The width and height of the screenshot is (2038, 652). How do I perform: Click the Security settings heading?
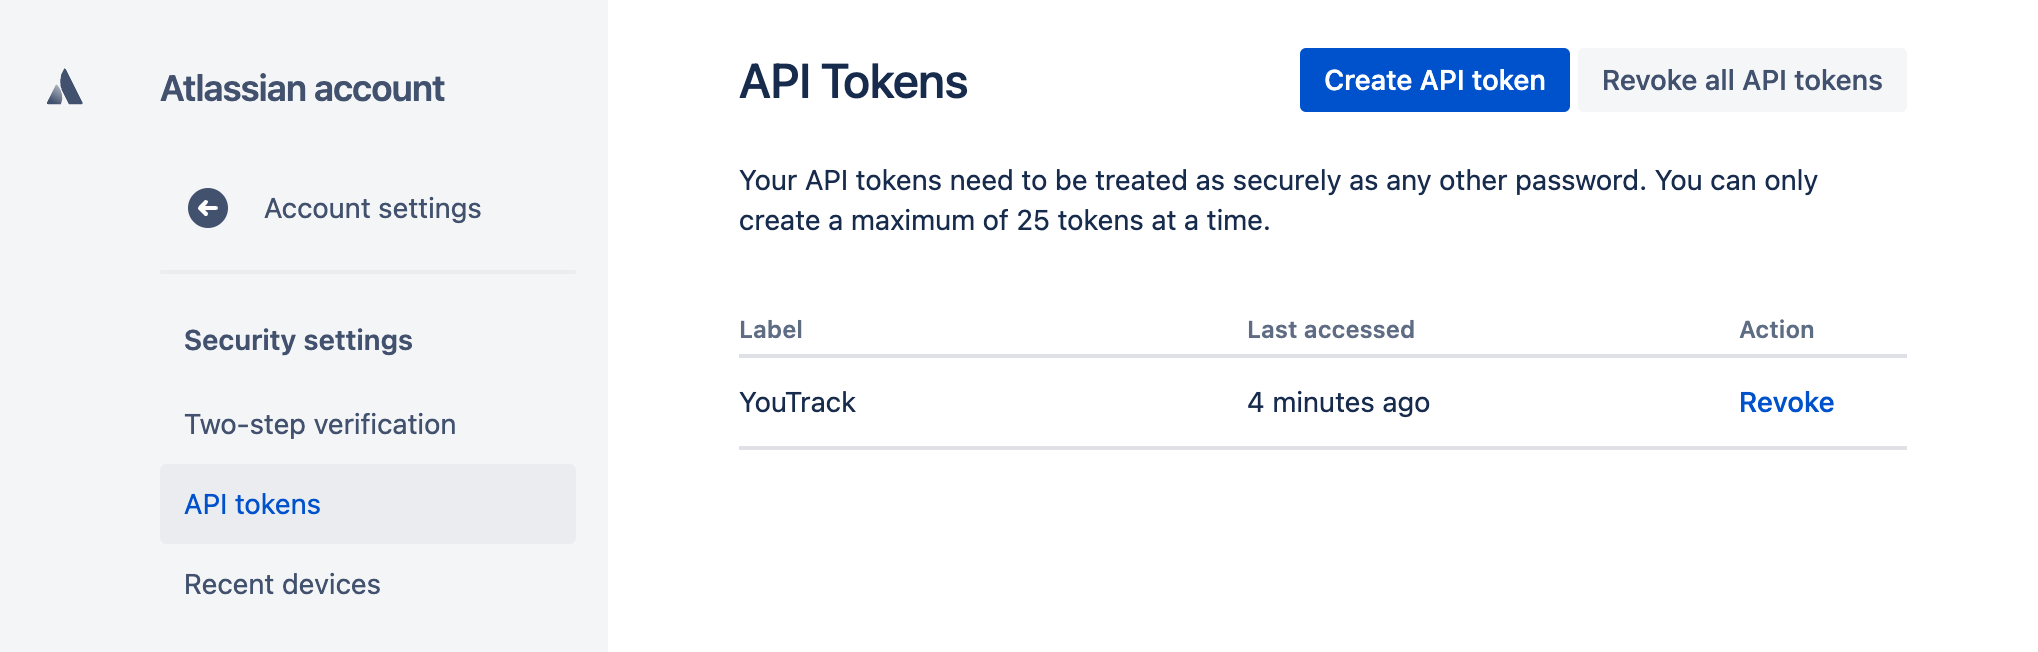pyautogui.click(x=297, y=340)
